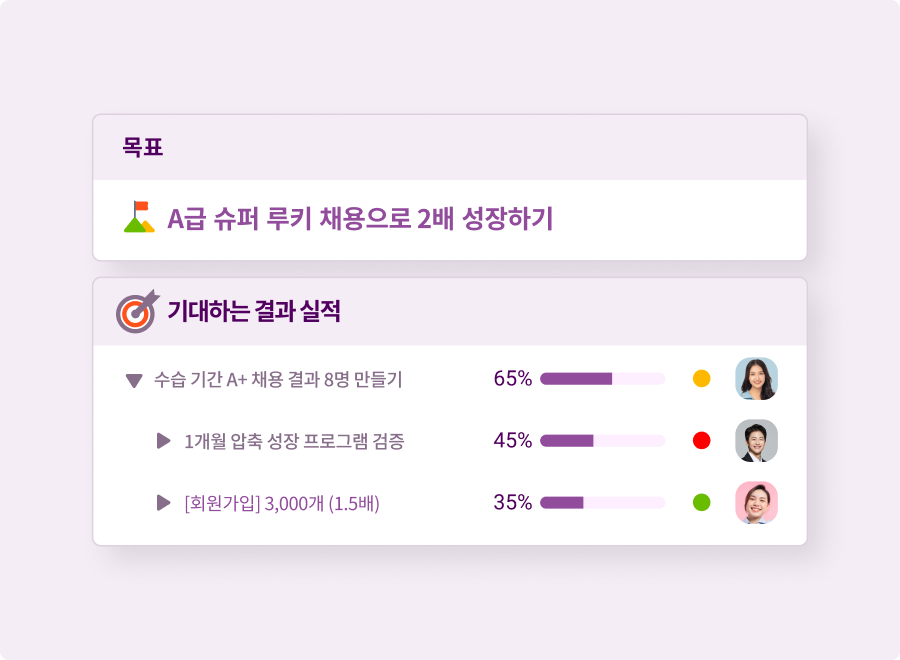Screen dimensions: 900x660
Task: Click the 목표 section header
Action: pos(143,148)
